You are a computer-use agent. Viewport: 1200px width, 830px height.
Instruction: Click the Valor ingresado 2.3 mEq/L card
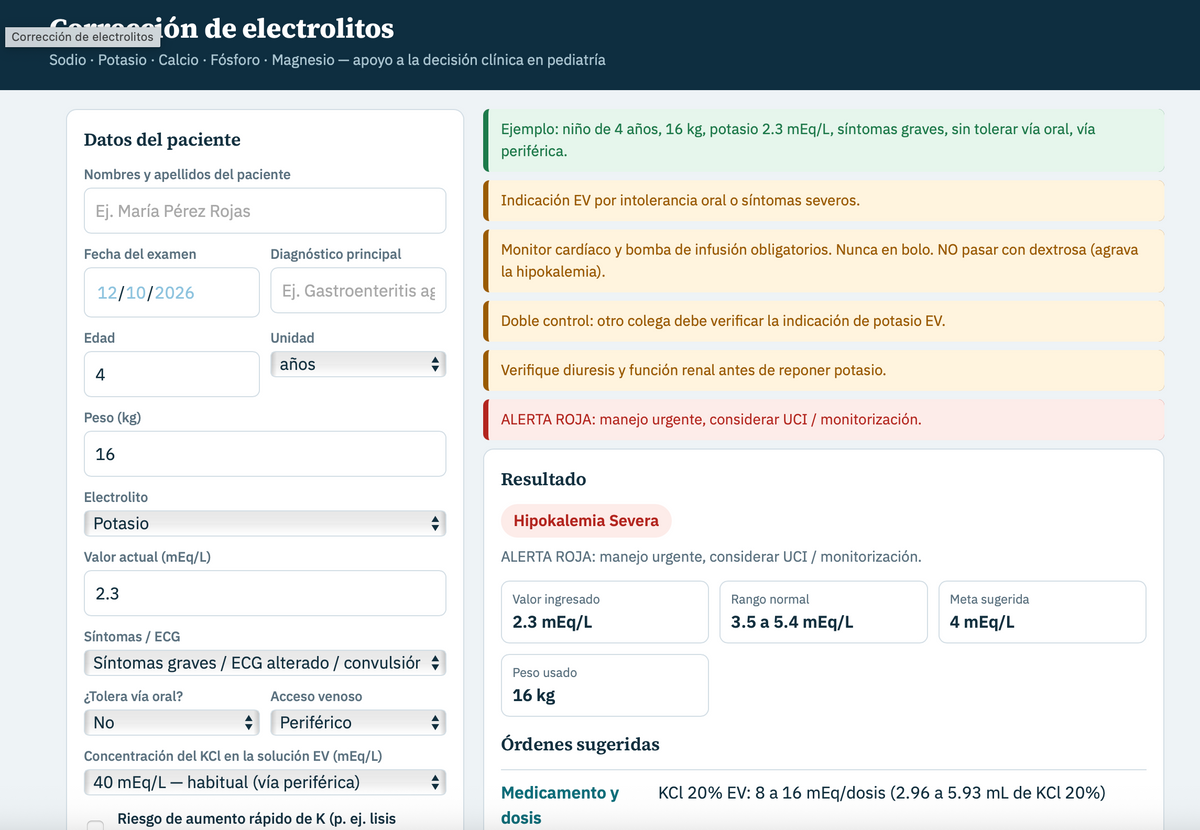click(605, 612)
